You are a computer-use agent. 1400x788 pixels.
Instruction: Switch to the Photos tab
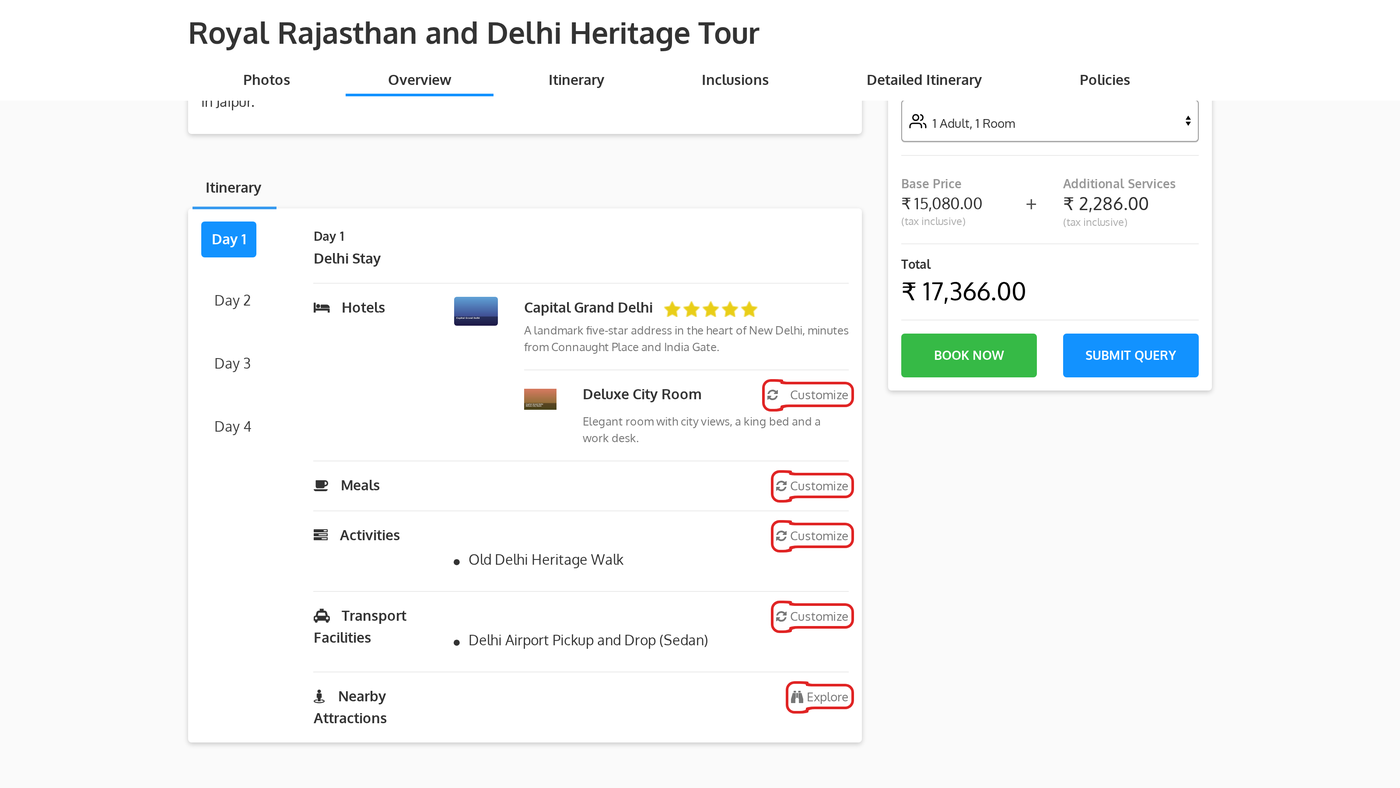tap(267, 80)
